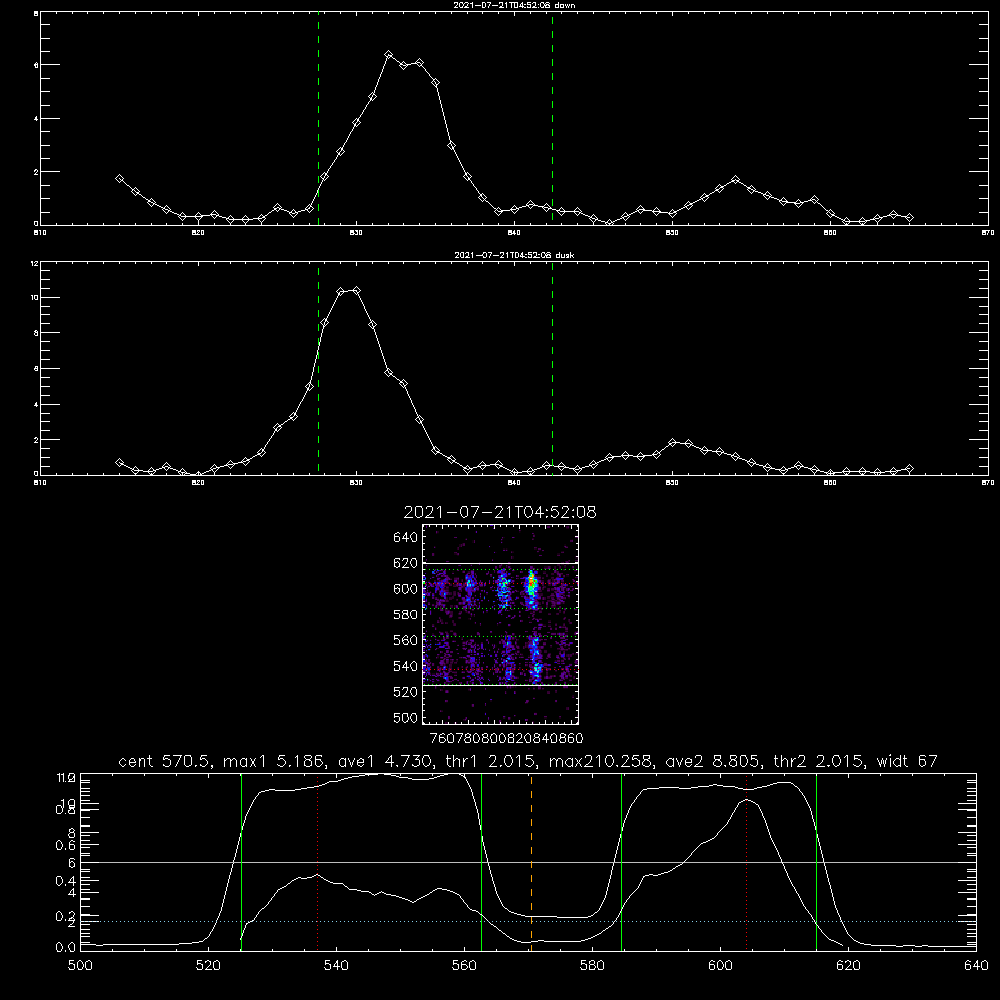Viewport: 1000px width, 1000px height.
Task: Click the 'cent 570.5' value in stats line
Action: 168,761
